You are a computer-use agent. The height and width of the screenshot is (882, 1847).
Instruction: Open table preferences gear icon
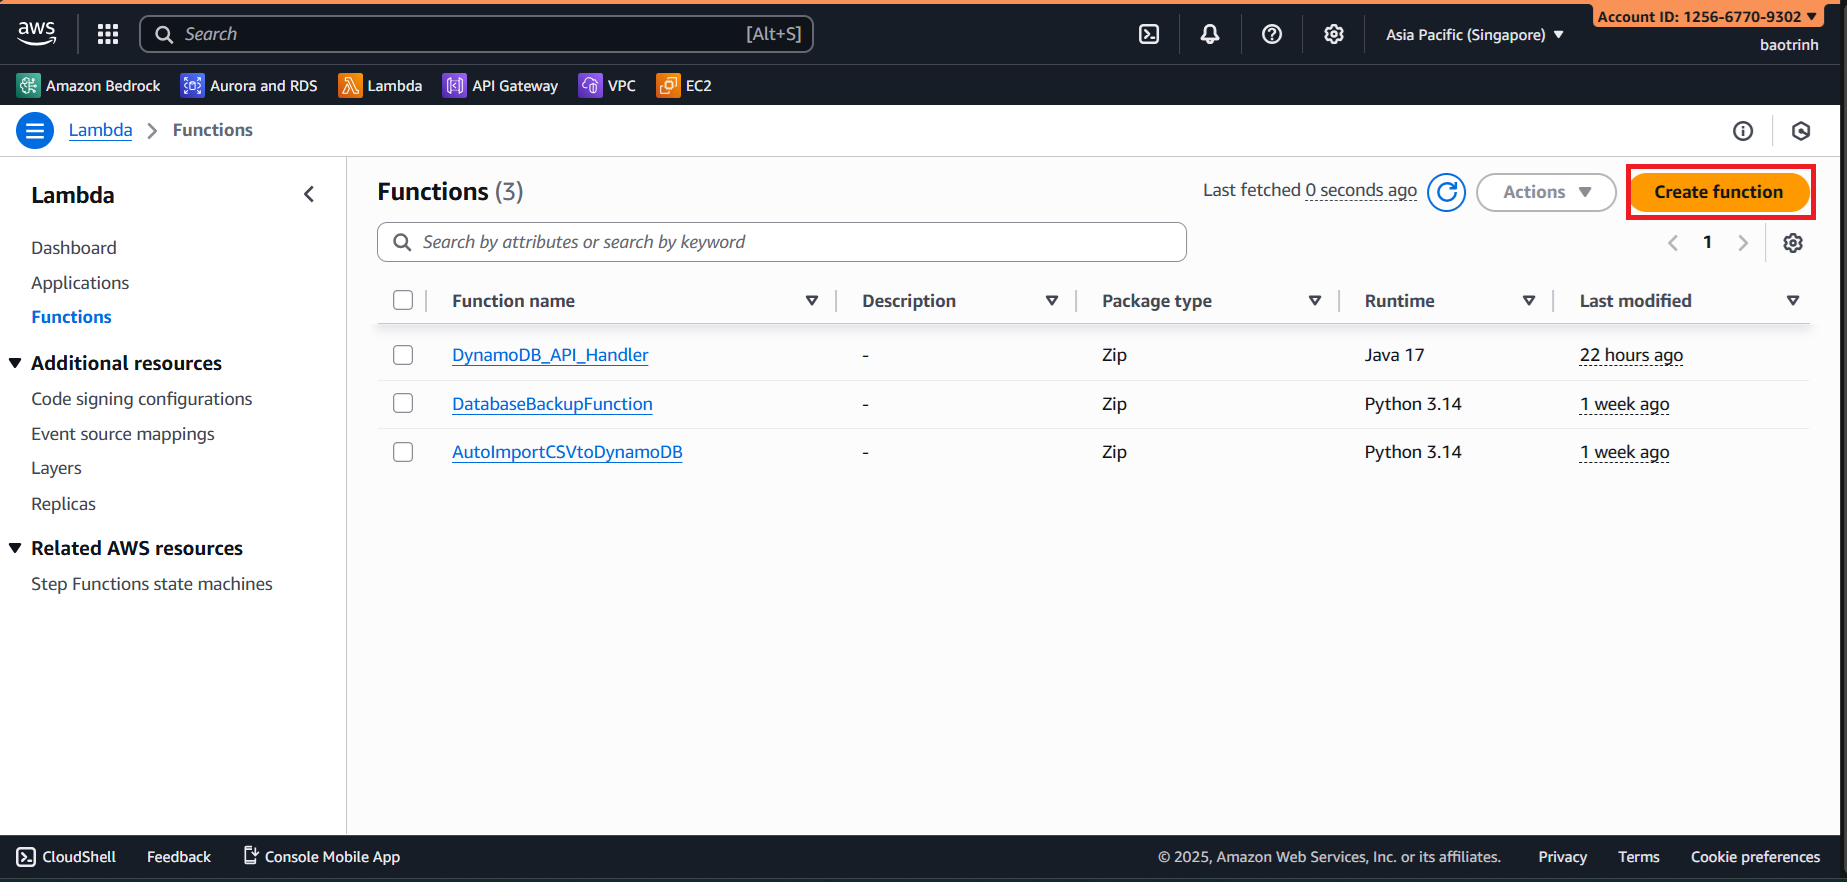pyautogui.click(x=1793, y=243)
